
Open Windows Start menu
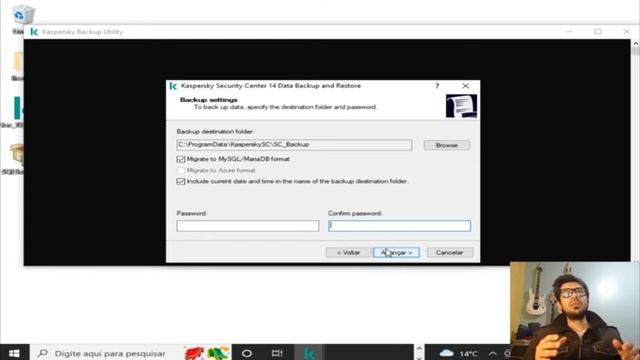click(x=14, y=353)
